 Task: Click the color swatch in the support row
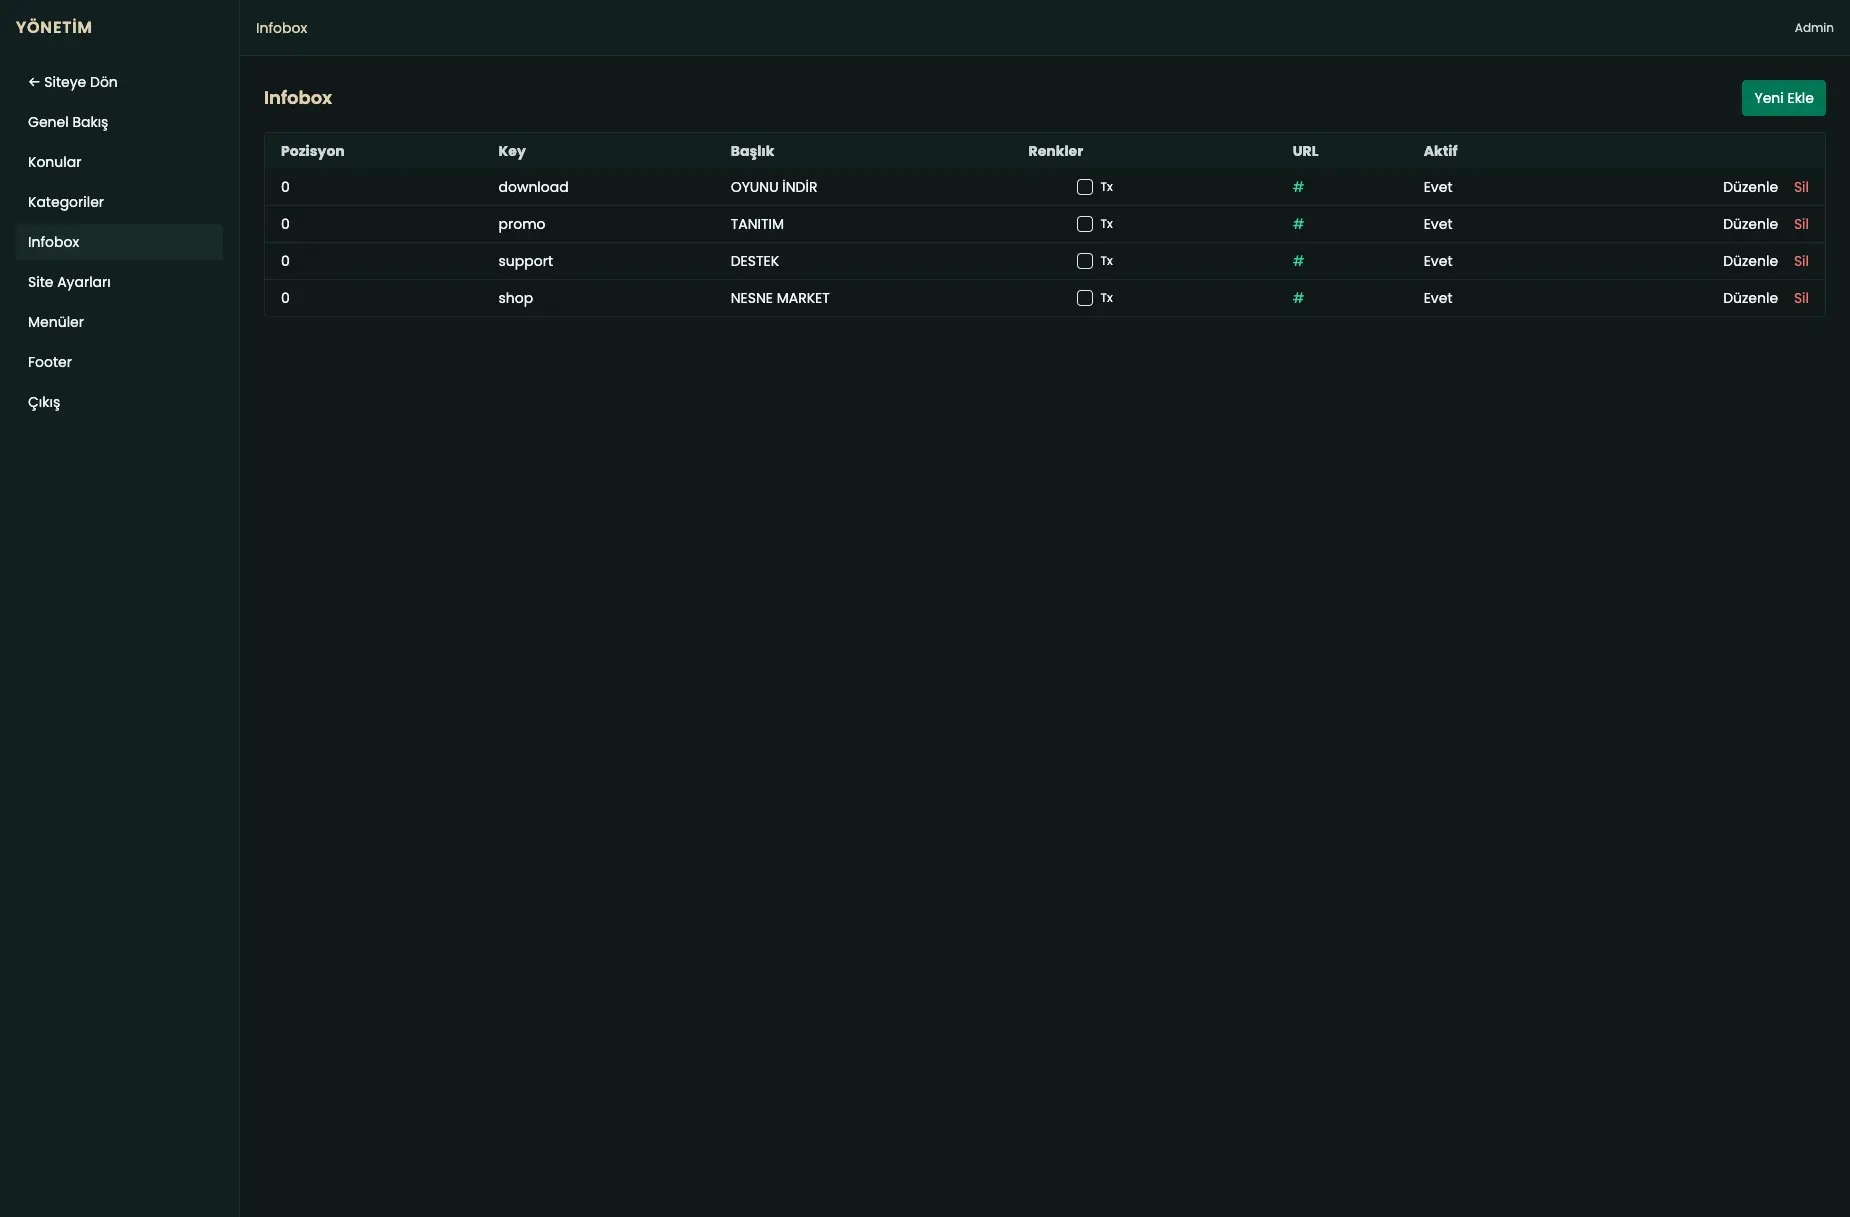click(x=1084, y=261)
